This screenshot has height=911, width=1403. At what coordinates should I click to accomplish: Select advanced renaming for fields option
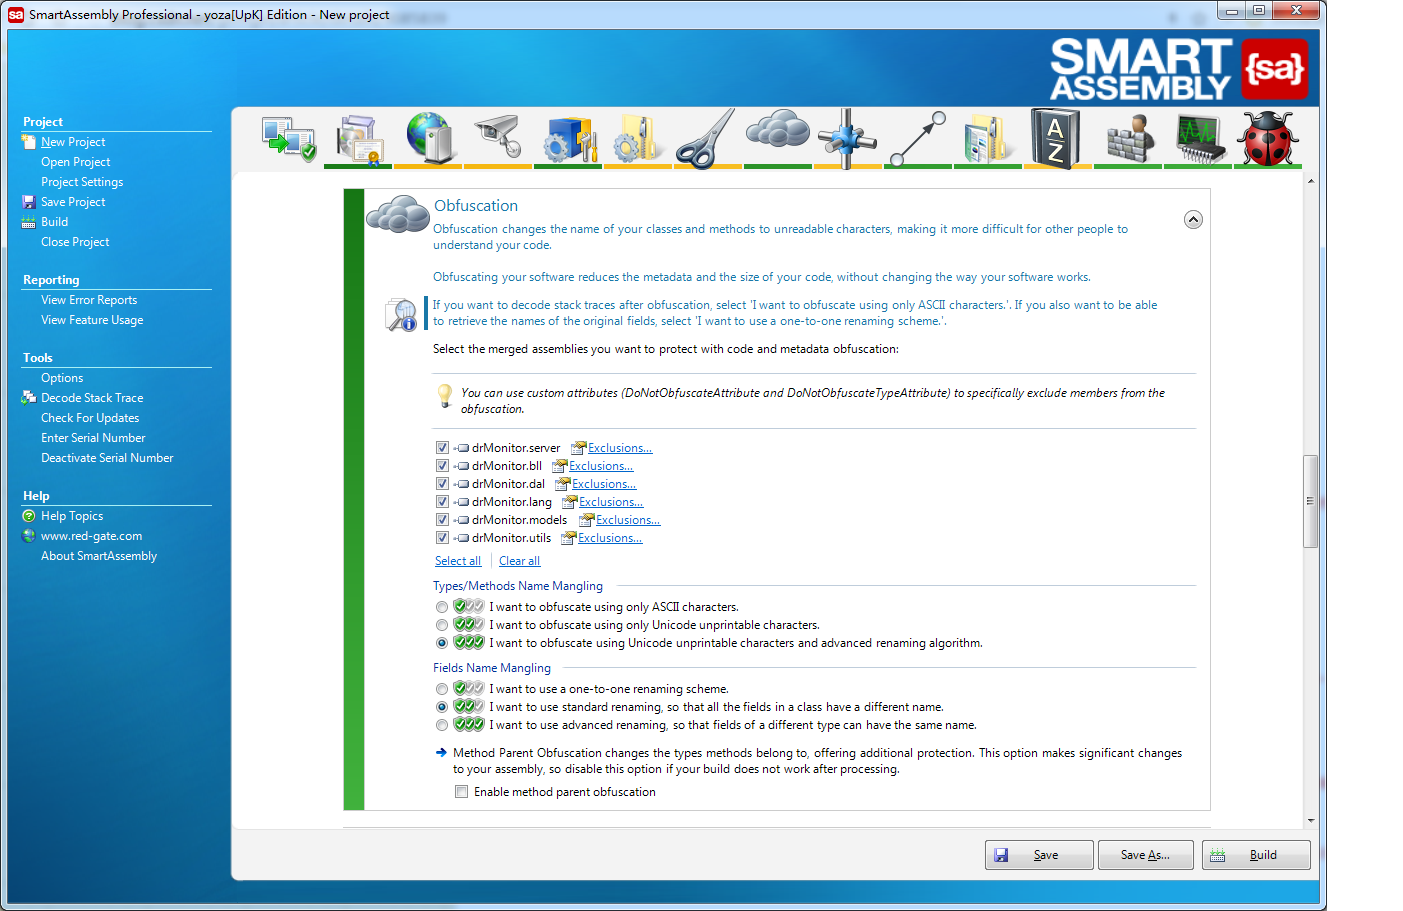pyautogui.click(x=442, y=725)
